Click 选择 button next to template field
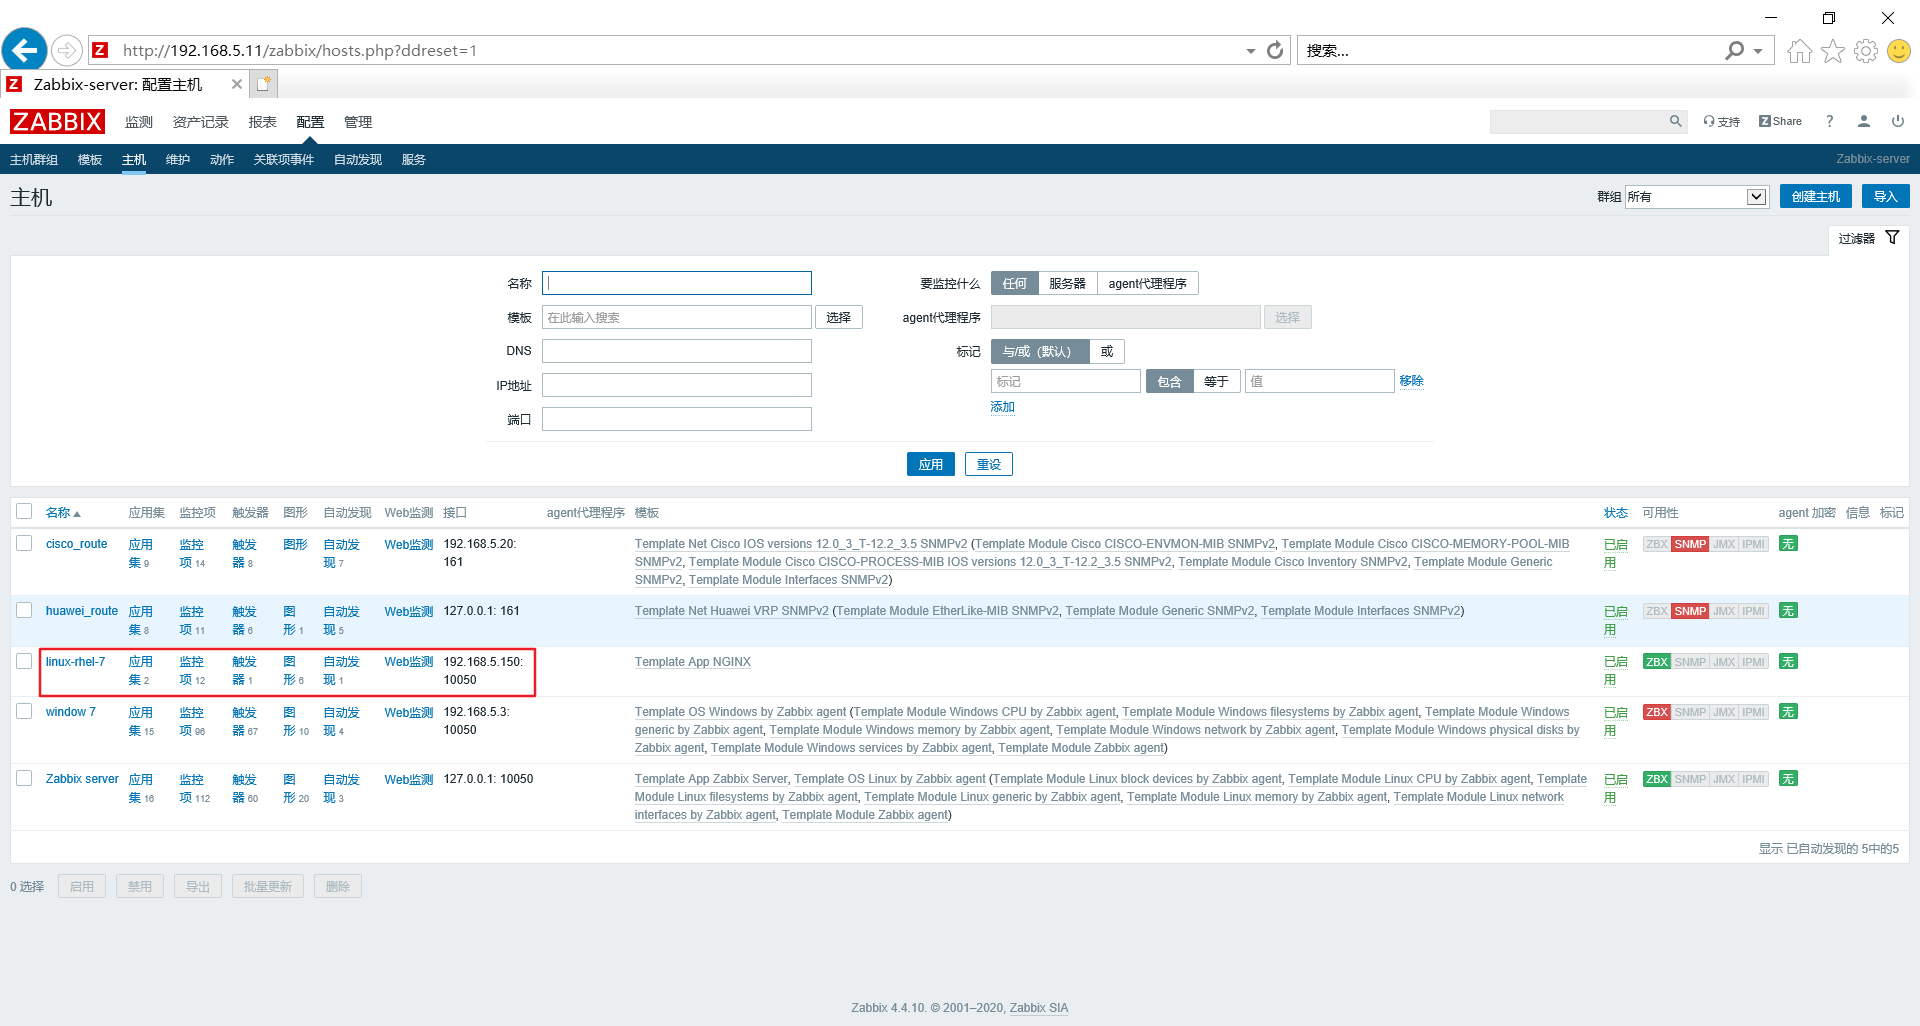 tap(838, 317)
